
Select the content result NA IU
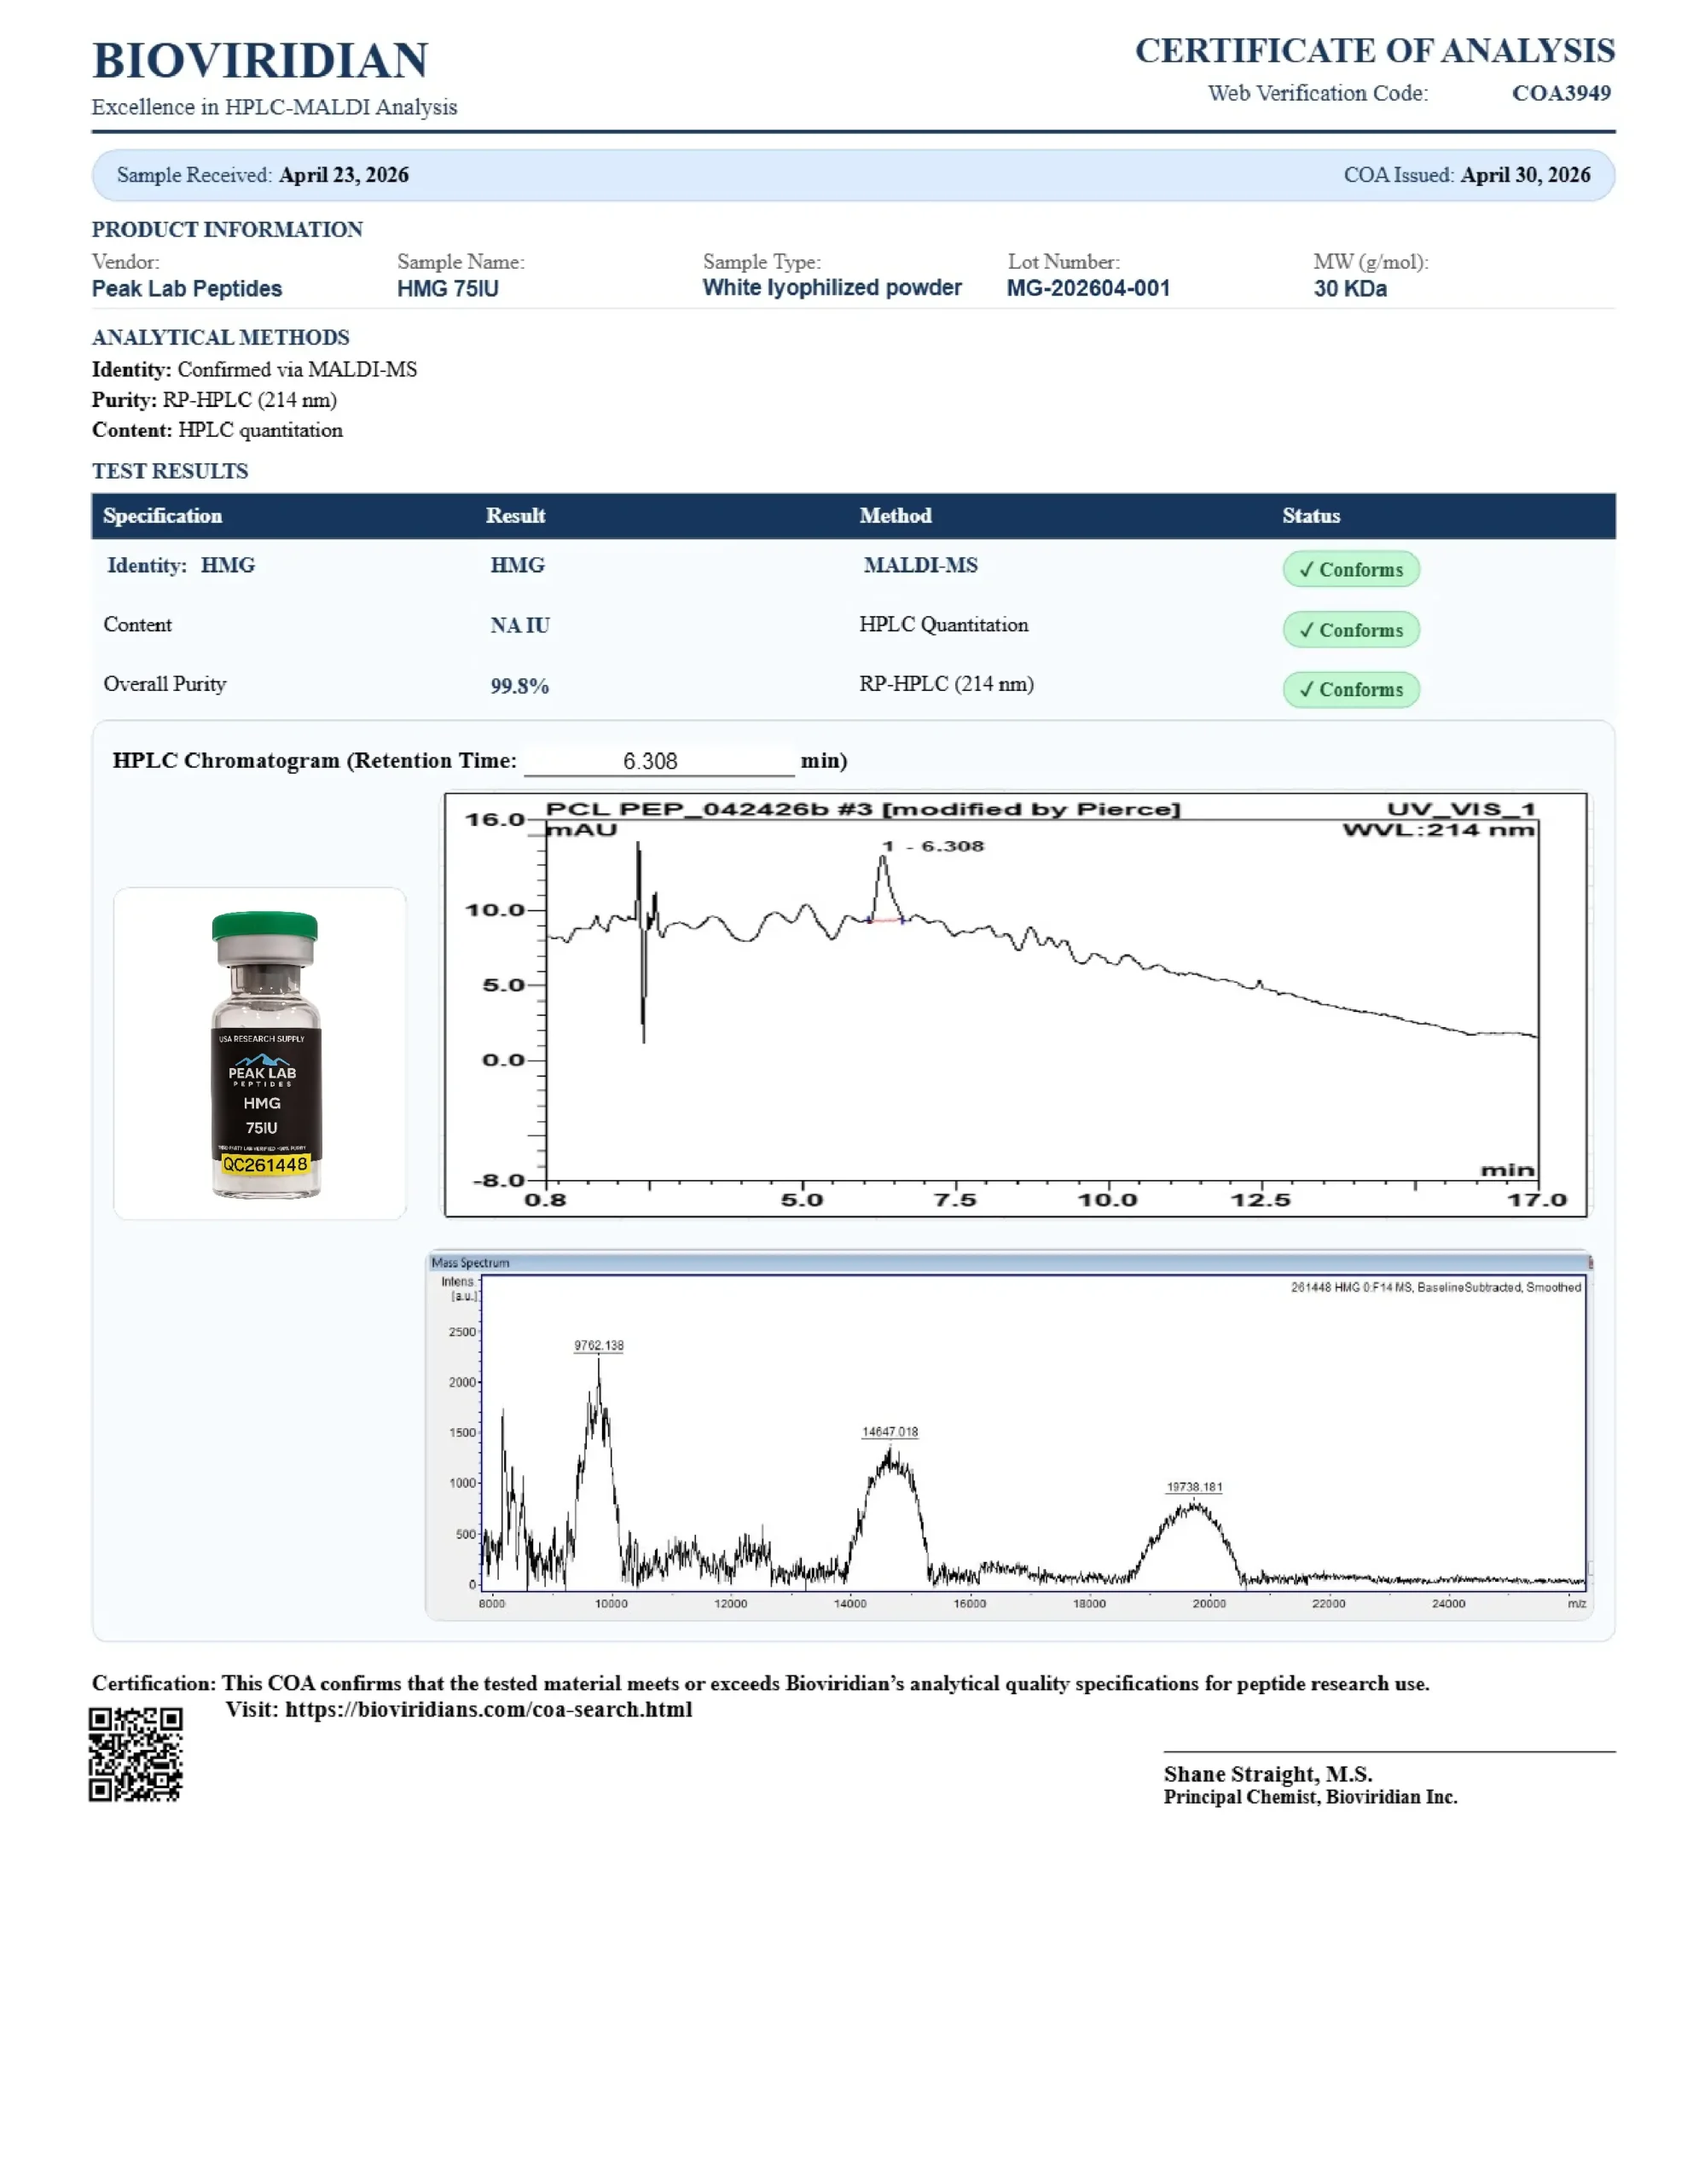(x=519, y=626)
